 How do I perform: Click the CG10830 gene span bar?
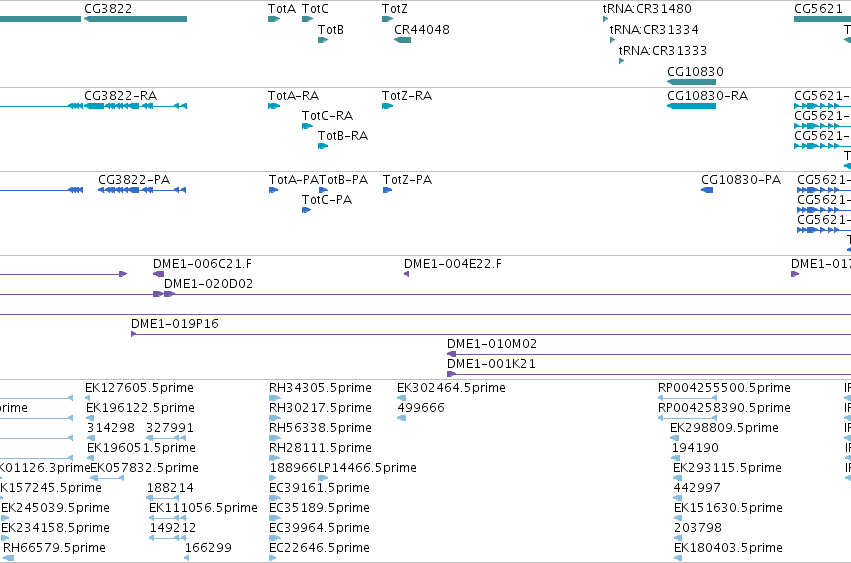click(691, 82)
